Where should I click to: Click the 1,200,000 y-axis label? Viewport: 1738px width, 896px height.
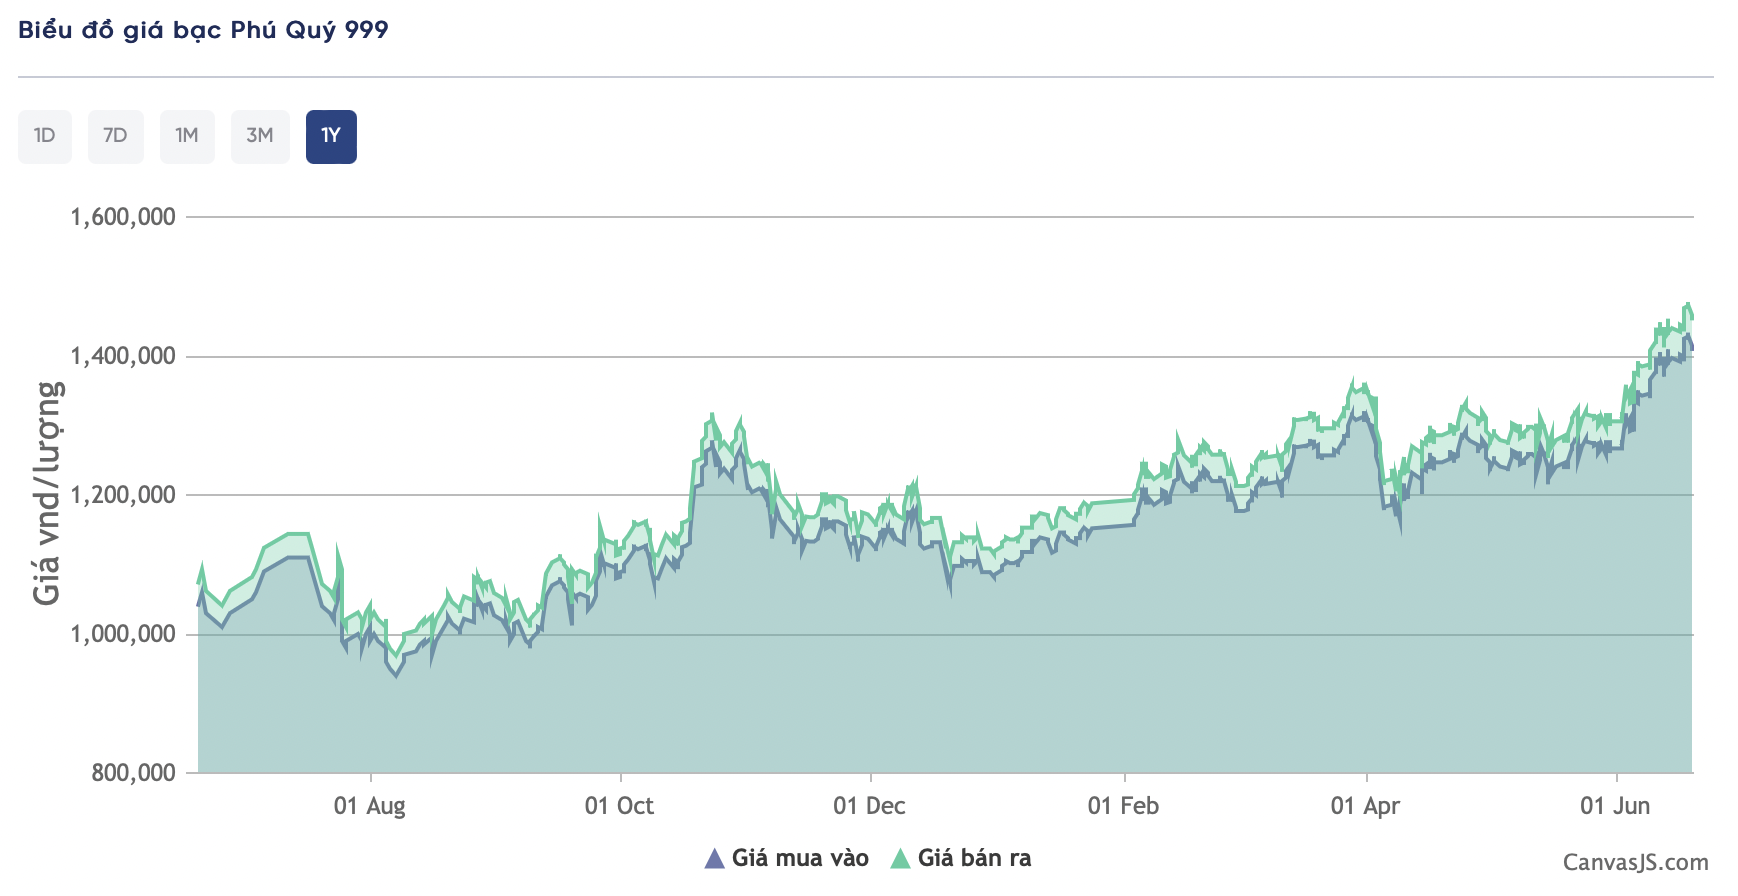pos(123,495)
